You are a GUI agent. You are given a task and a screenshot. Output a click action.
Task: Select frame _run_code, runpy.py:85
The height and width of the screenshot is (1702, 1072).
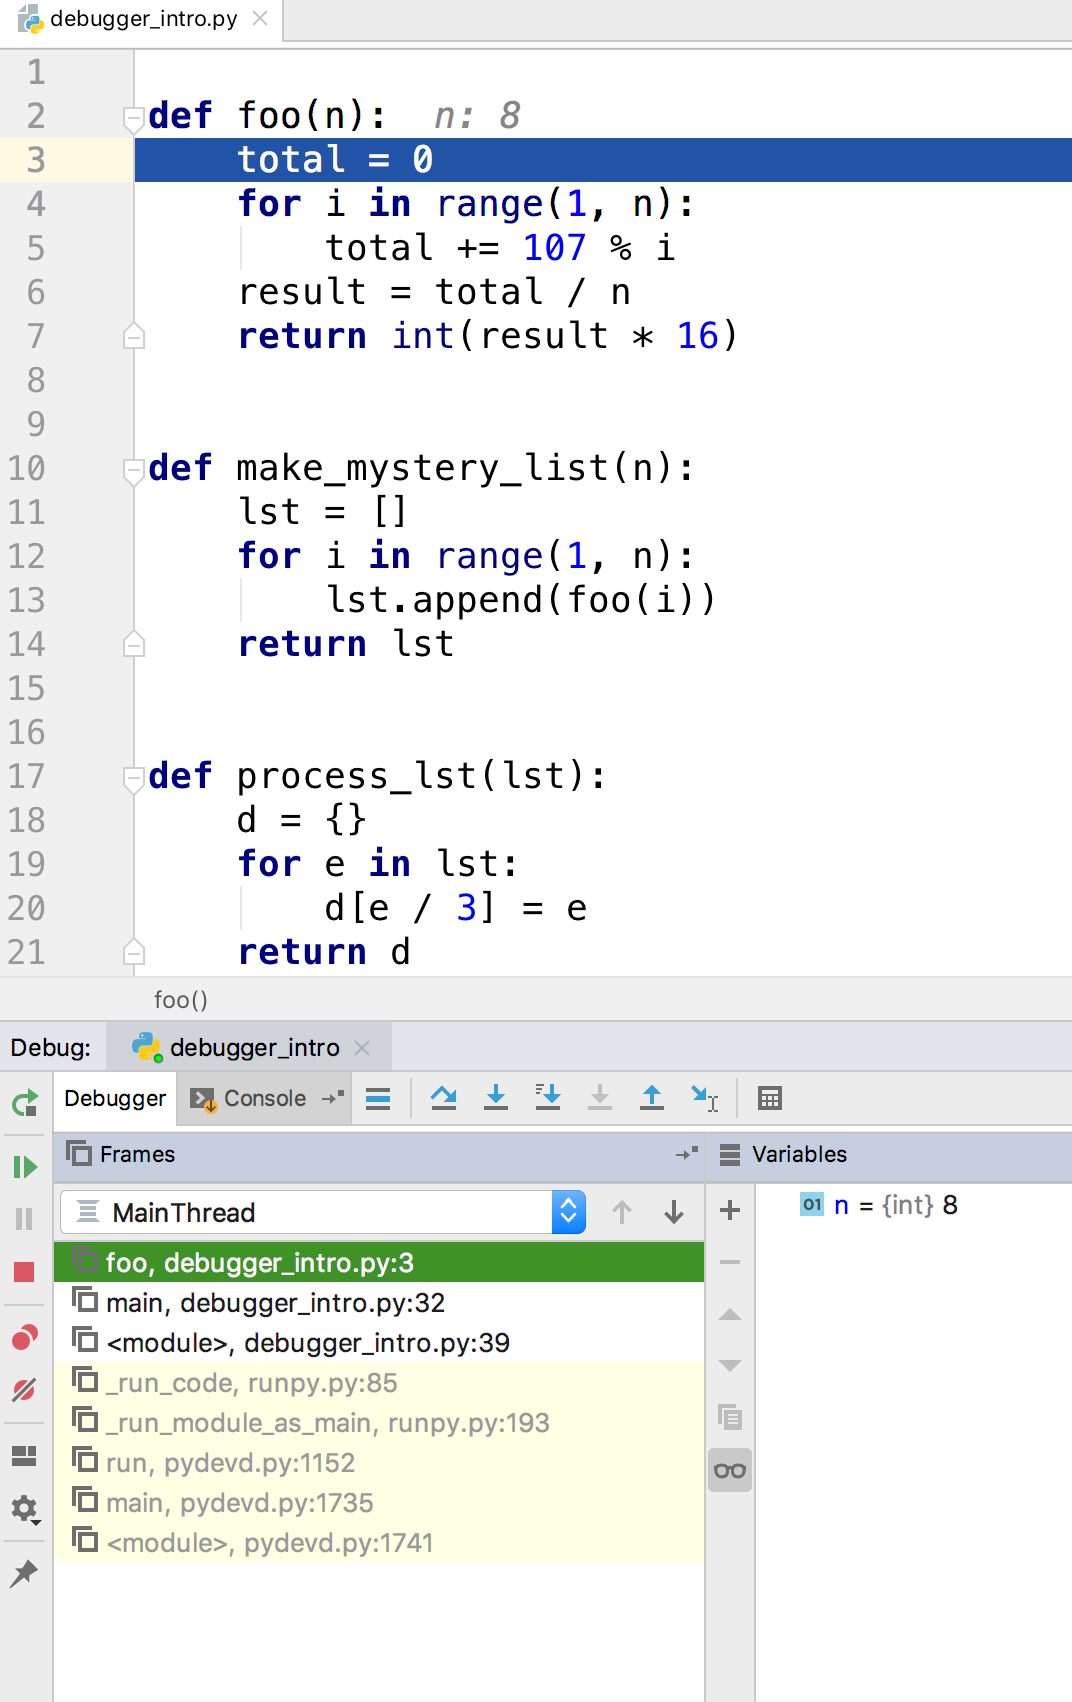tap(379, 1382)
